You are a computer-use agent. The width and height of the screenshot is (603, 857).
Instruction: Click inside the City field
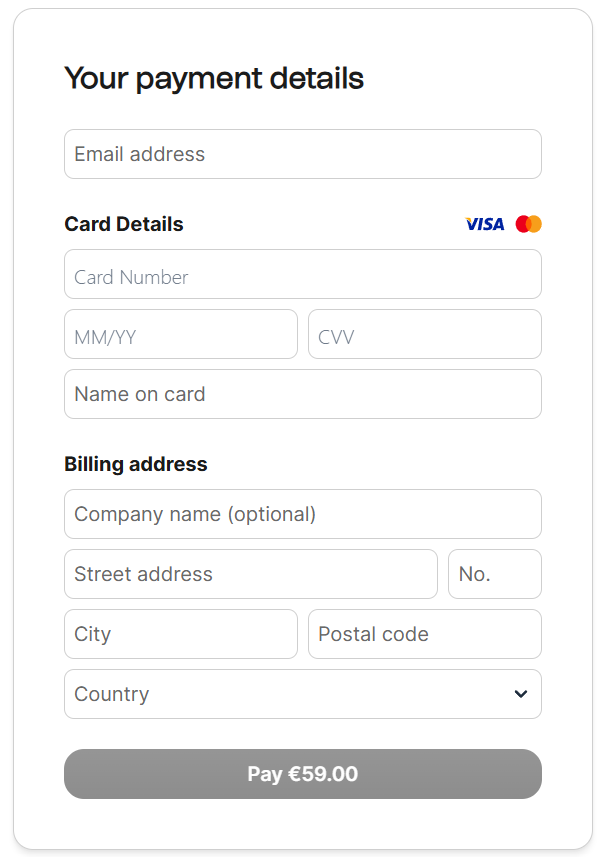click(x=180, y=634)
